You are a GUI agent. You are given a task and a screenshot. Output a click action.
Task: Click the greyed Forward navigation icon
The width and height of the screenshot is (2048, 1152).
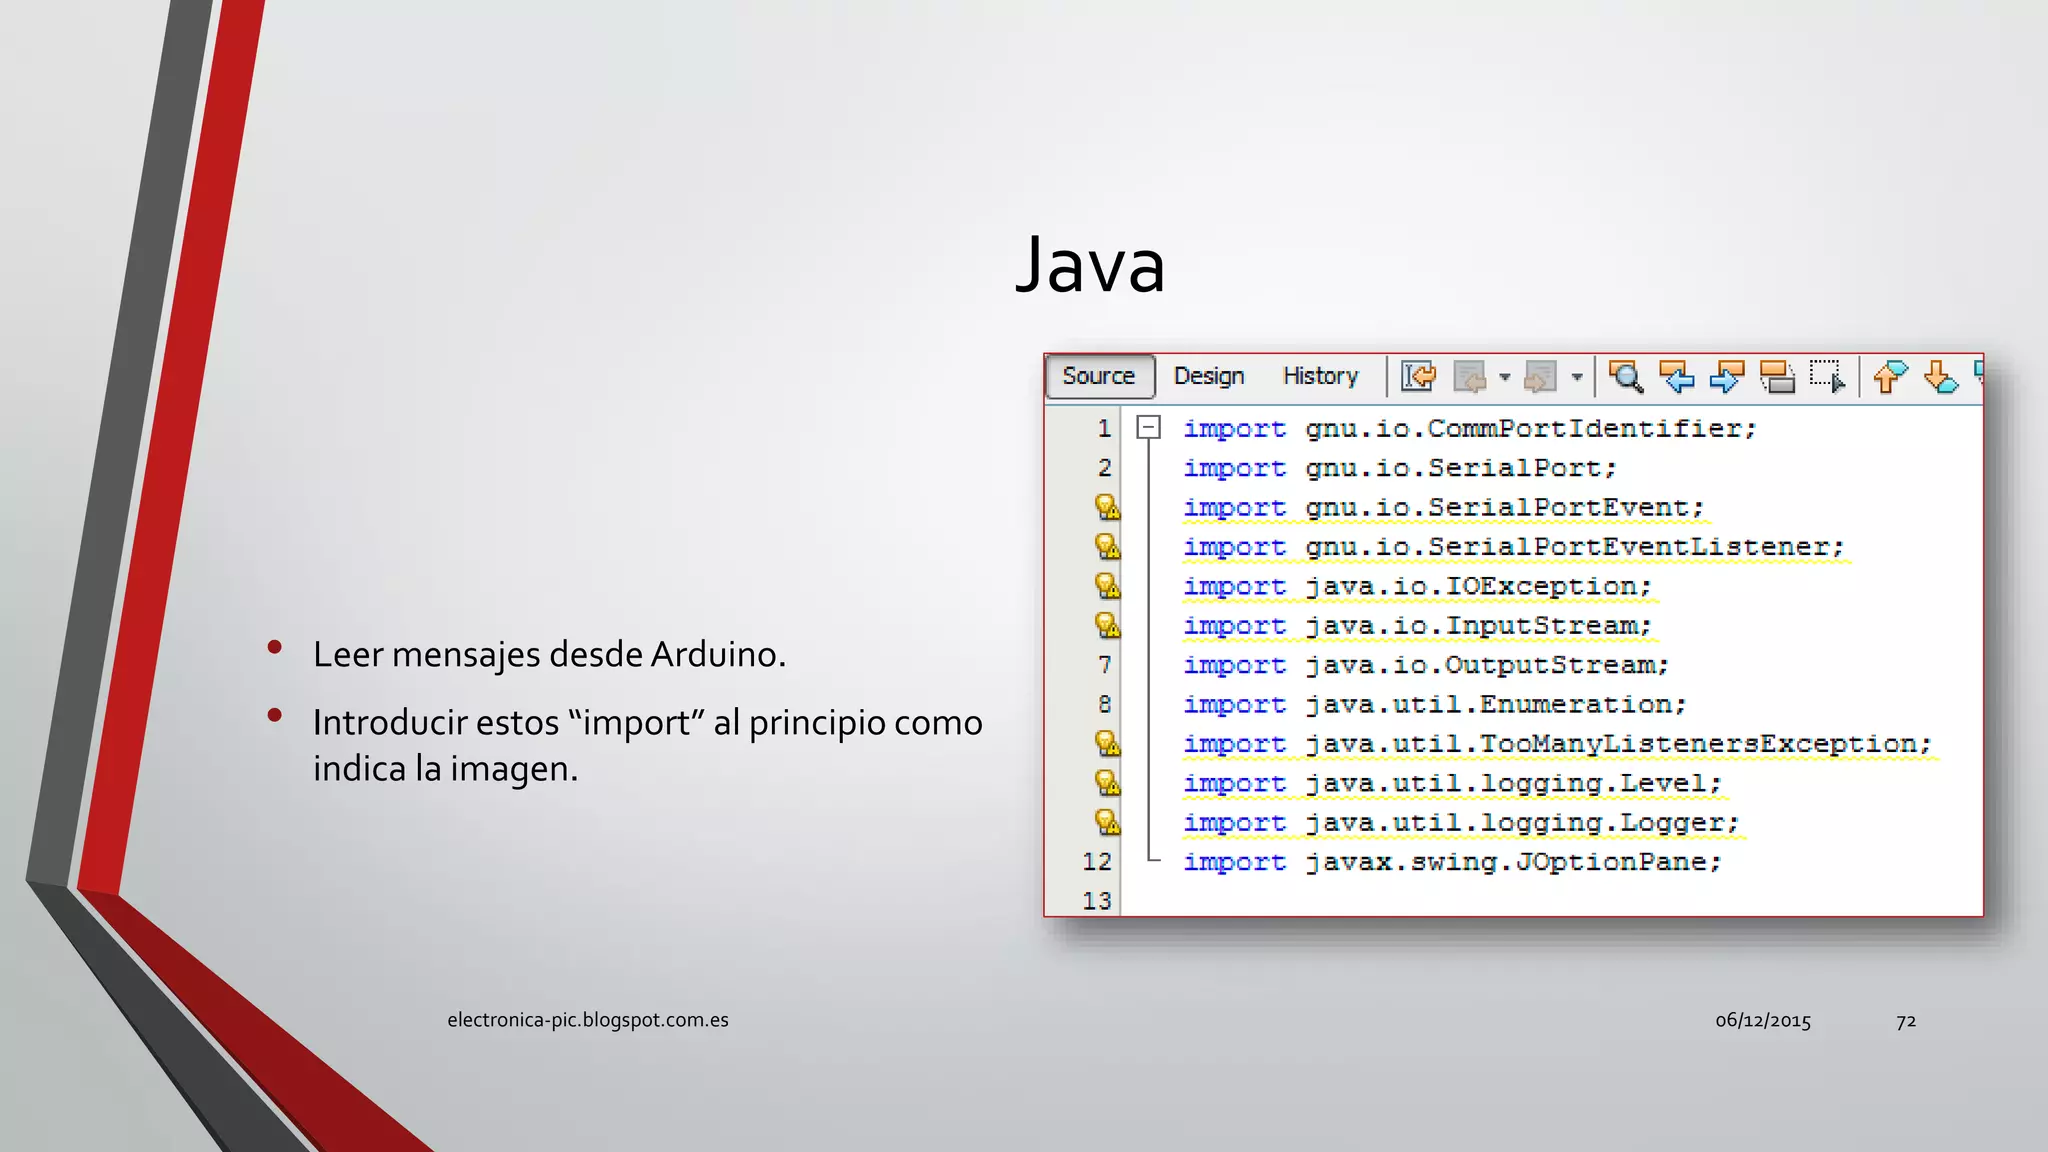click(x=1540, y=376)
